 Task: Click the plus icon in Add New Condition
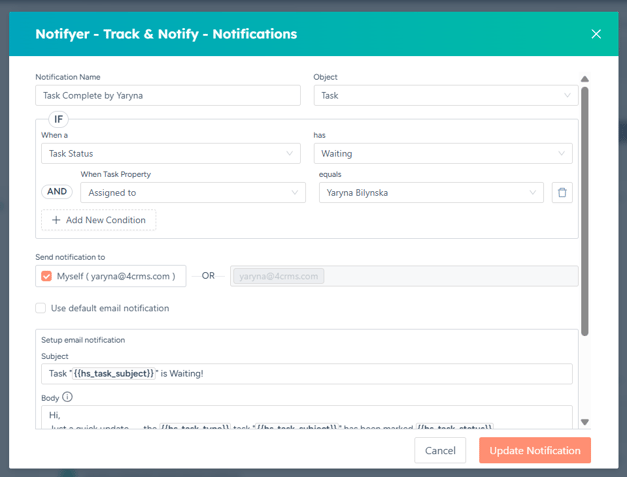[x=56, y=220]
